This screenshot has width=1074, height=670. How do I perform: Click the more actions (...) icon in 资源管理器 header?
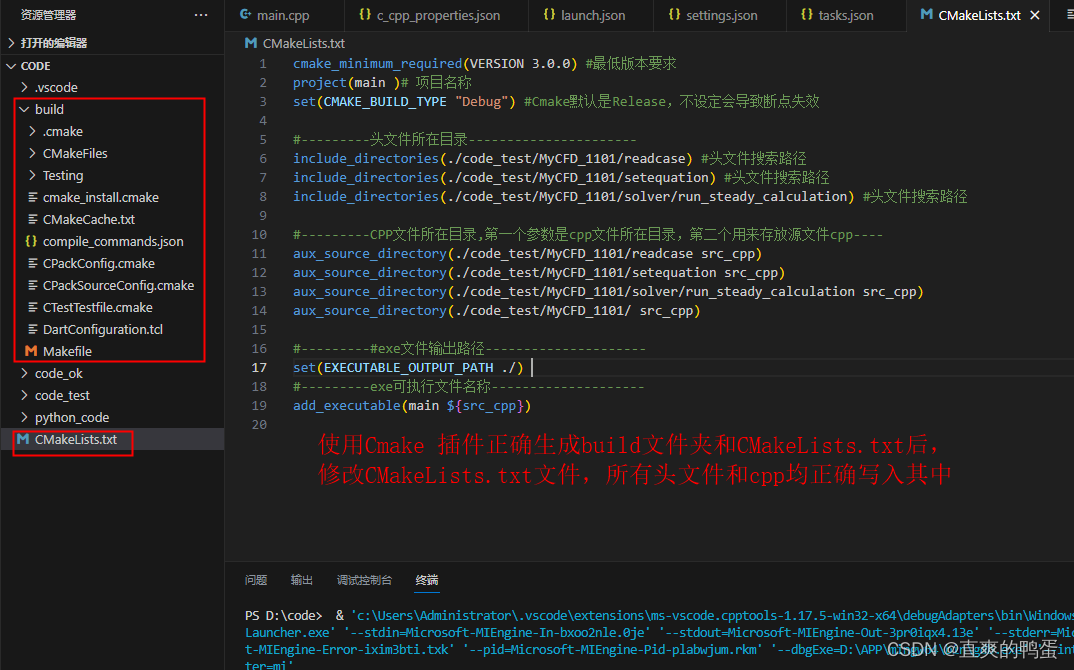pos(201,14)
